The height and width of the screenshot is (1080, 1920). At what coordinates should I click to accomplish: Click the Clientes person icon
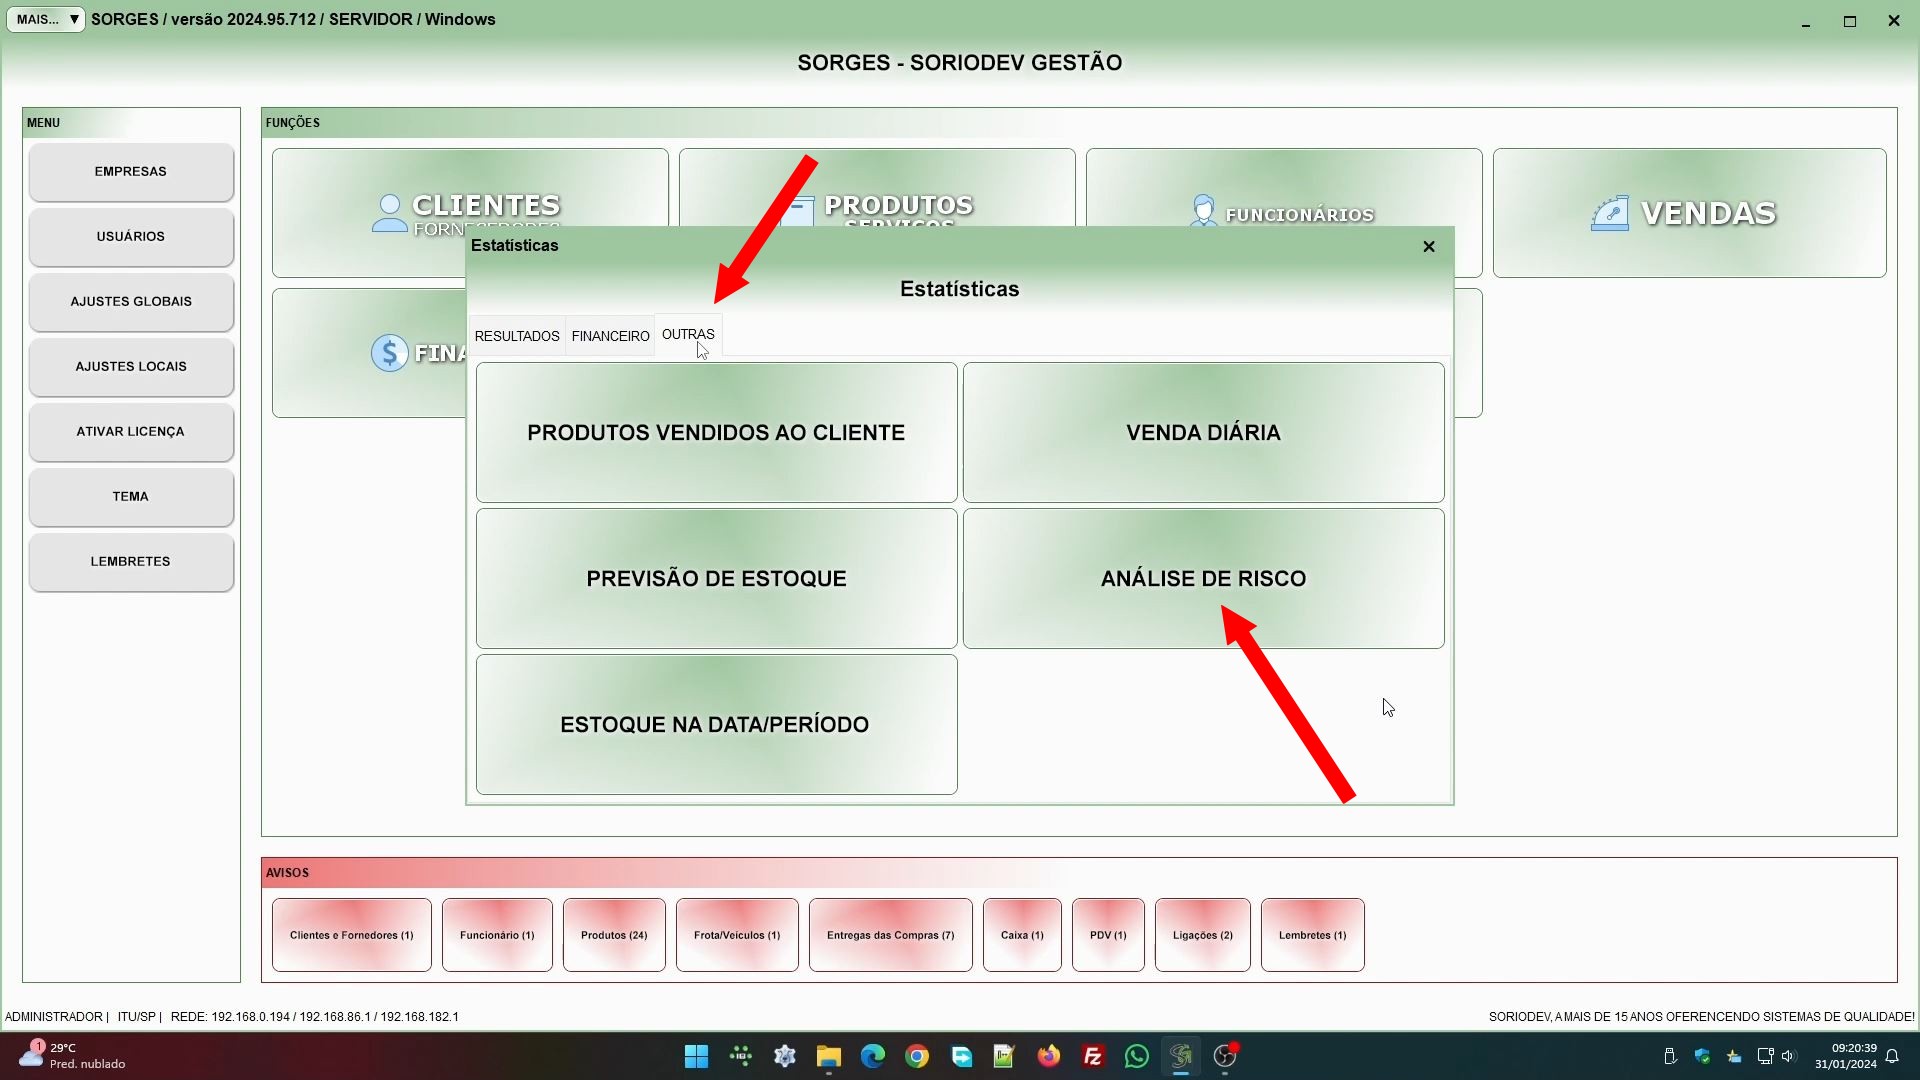[389, 212]
